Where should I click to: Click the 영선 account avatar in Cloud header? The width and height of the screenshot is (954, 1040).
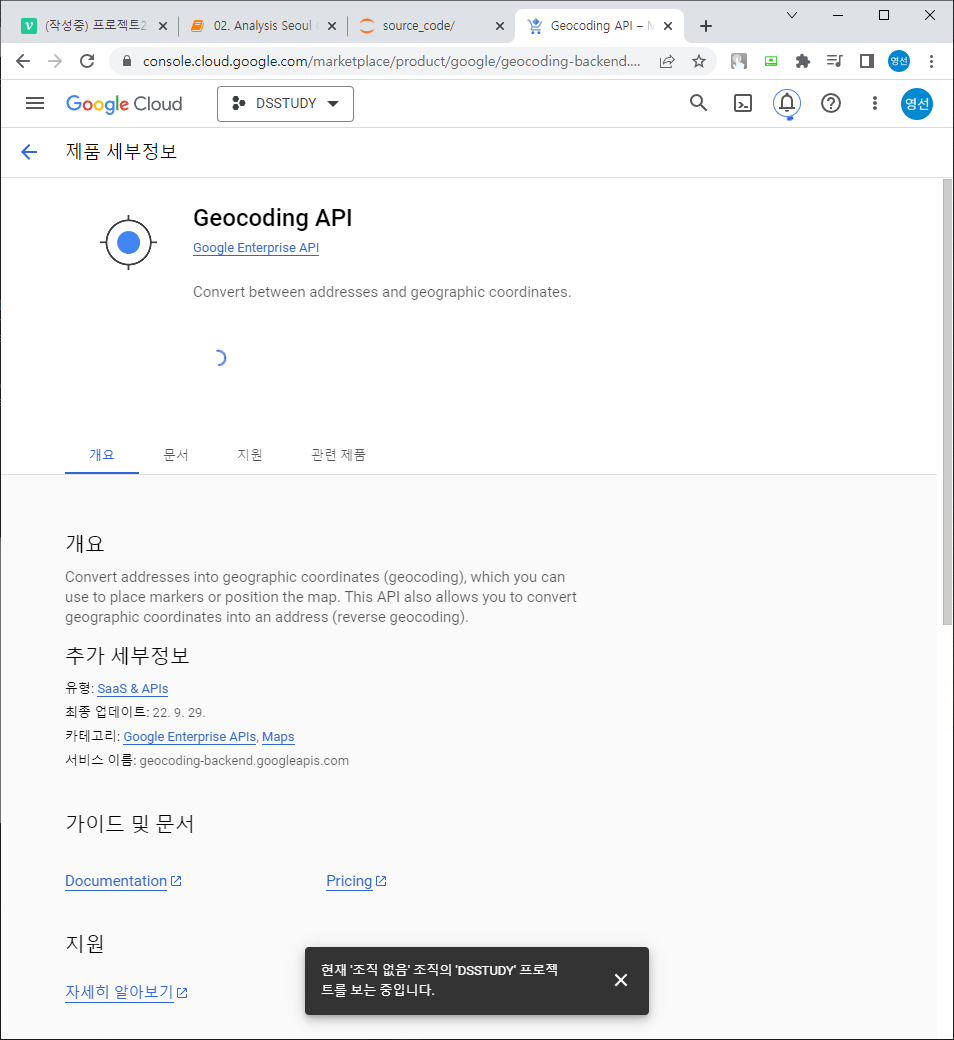(917, 103)
